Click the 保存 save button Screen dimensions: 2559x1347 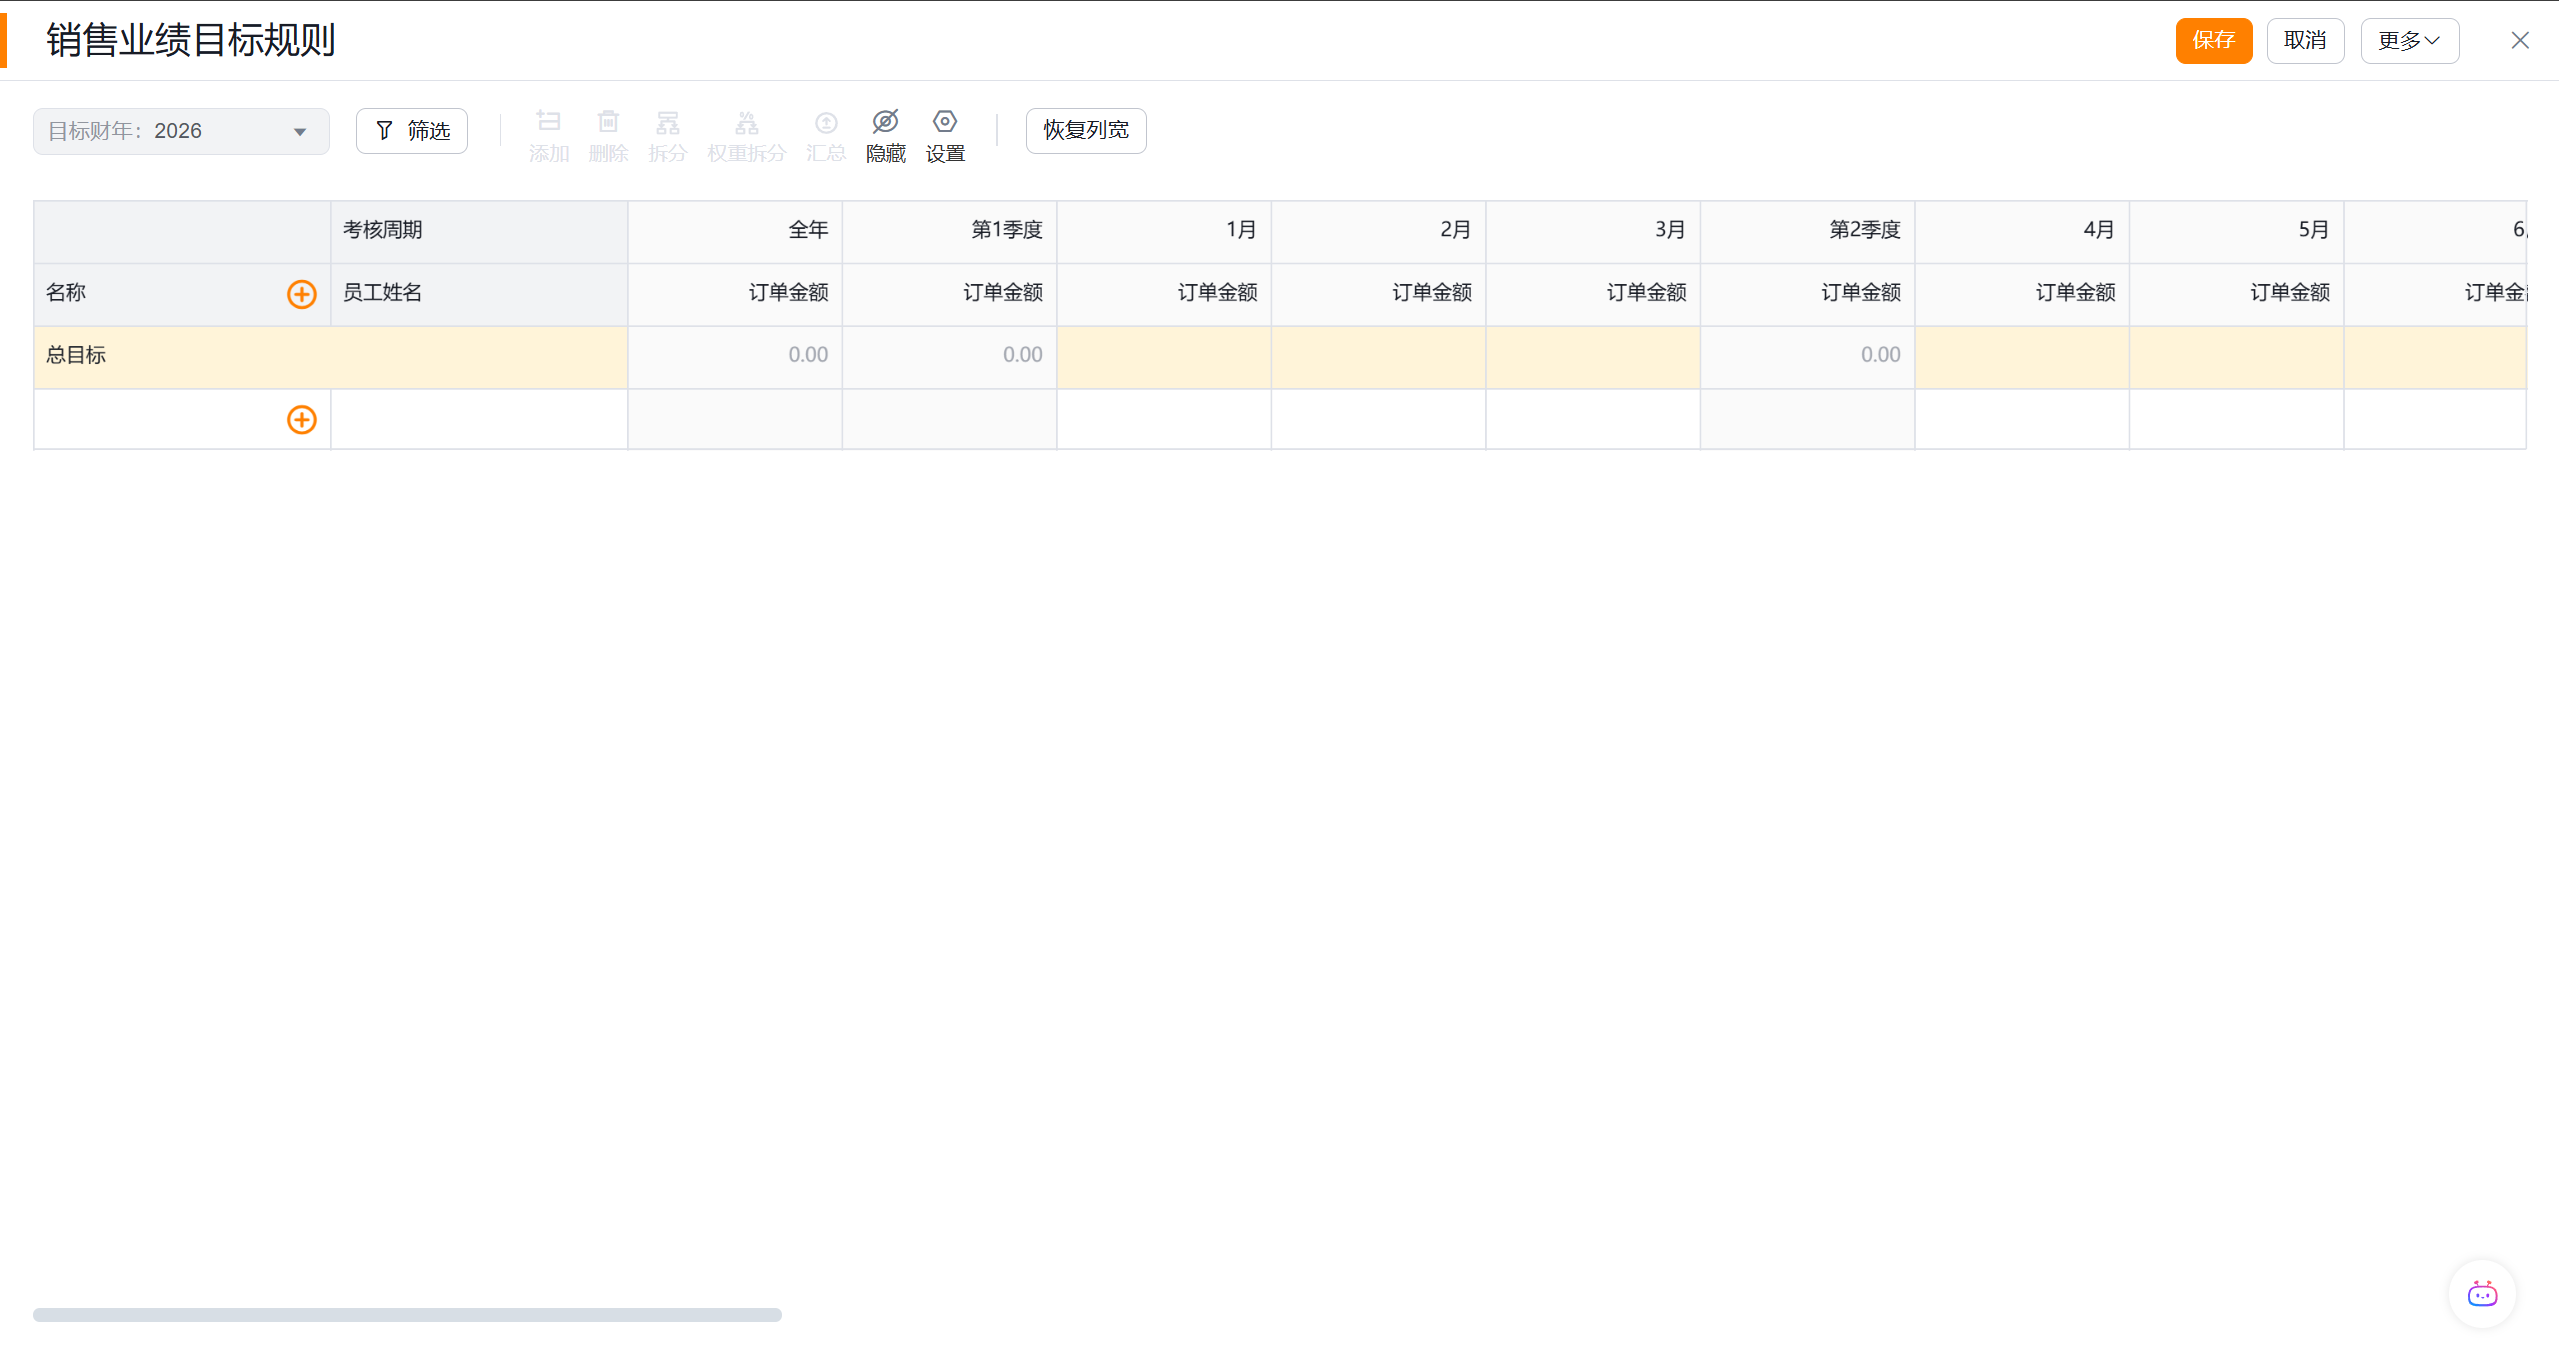(x=2213, y=41)
